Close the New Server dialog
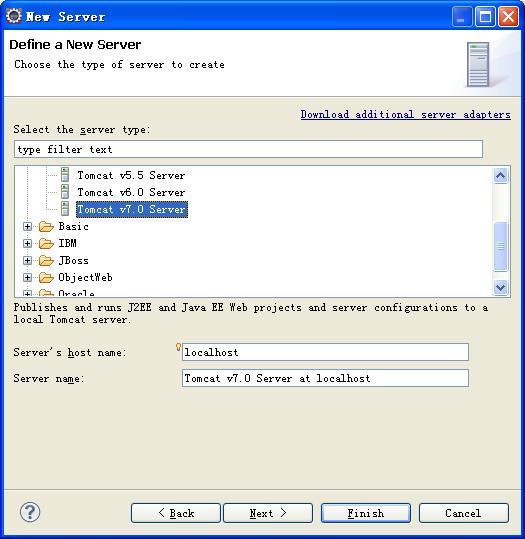The width and height of the screenshot is (525, 539). click(508, 16)
